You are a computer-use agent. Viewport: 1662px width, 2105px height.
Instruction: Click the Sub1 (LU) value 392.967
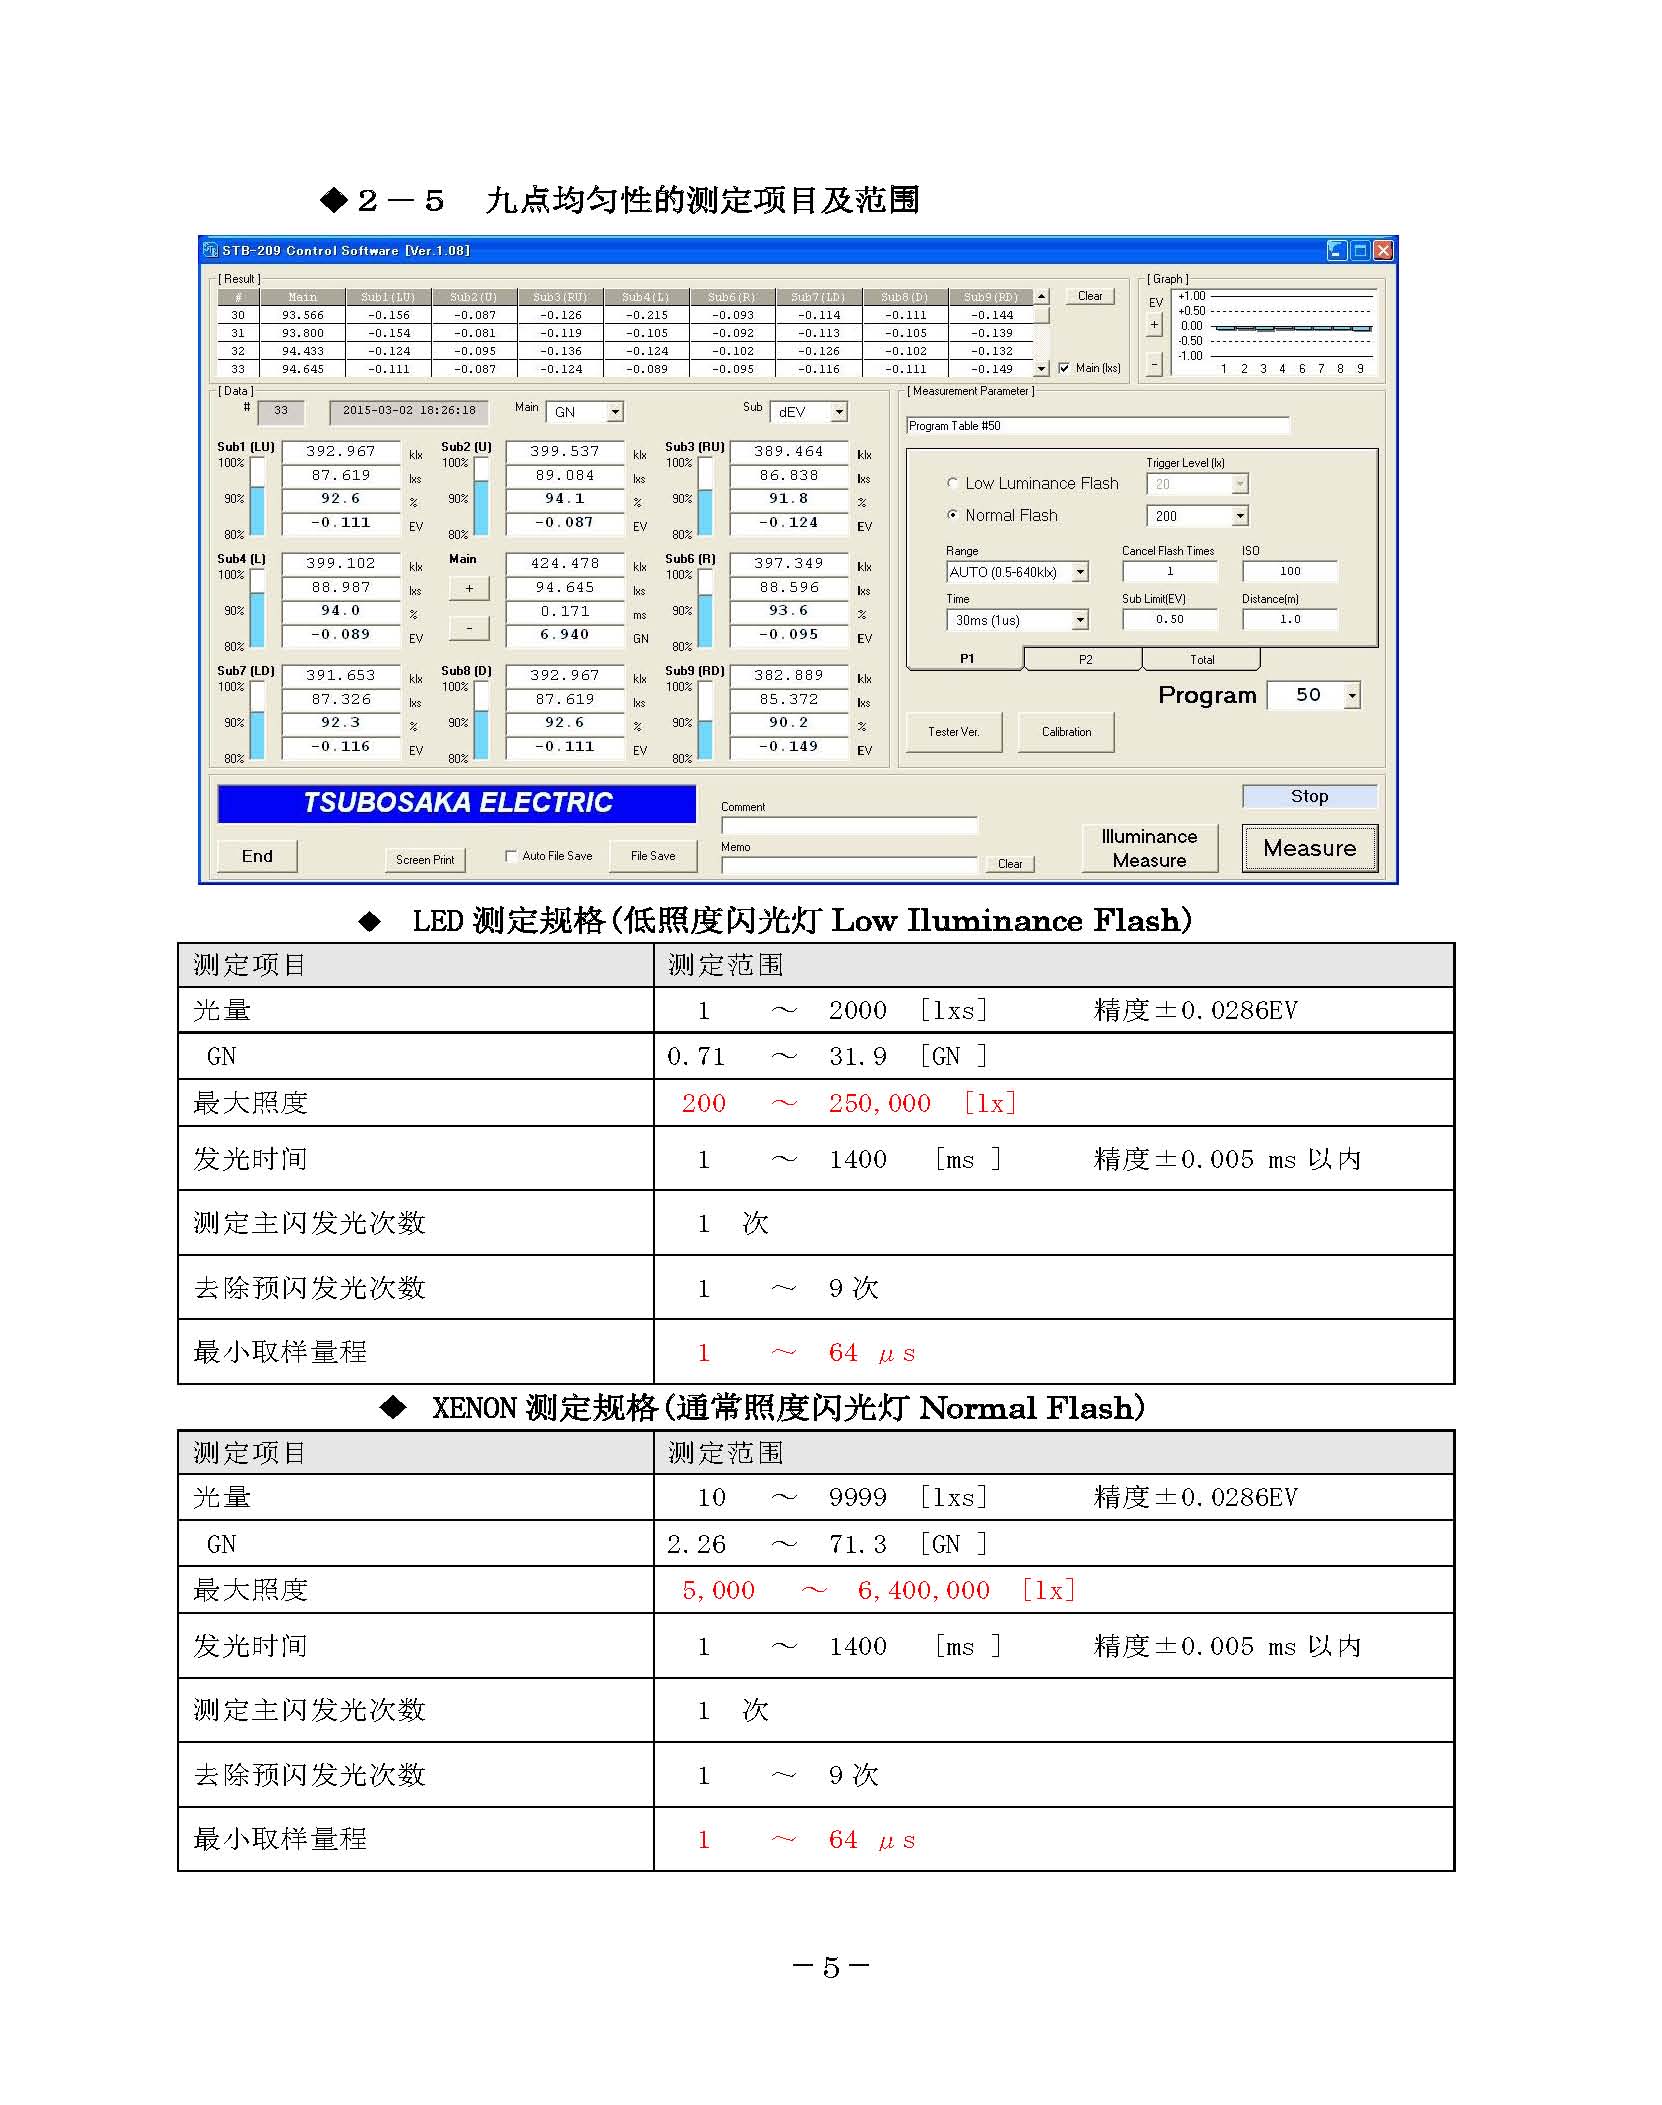pos(341,452)
